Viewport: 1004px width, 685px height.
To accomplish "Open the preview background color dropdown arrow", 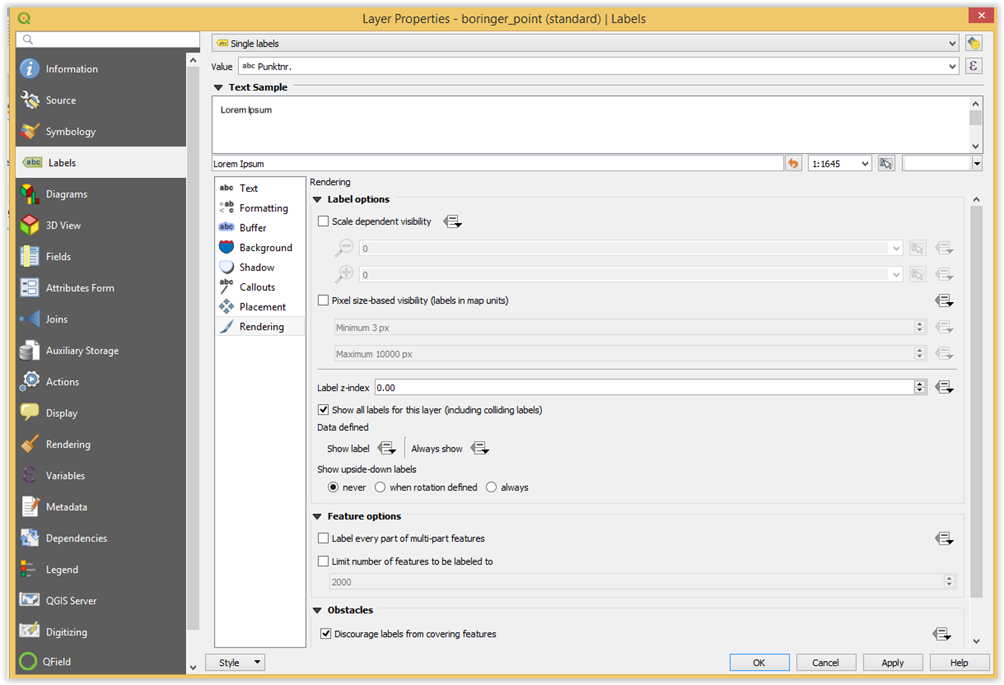I will (x=976, y=163).
